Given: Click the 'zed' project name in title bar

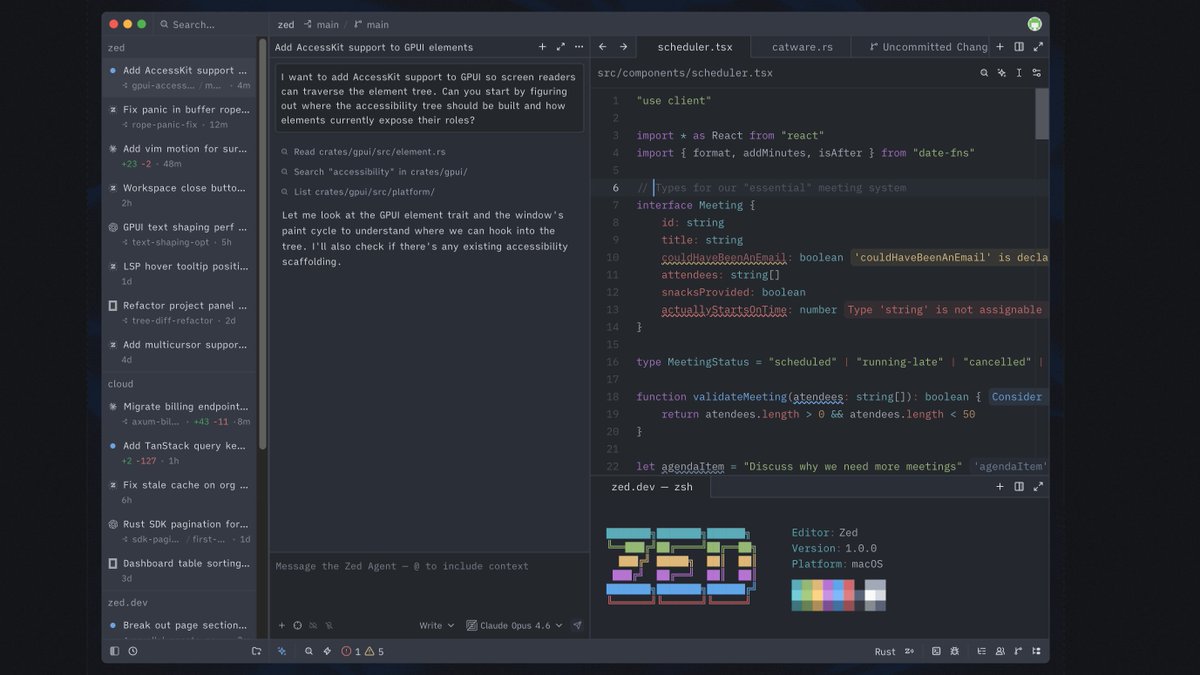Looking at the screenshot, I should pos(286,24).
